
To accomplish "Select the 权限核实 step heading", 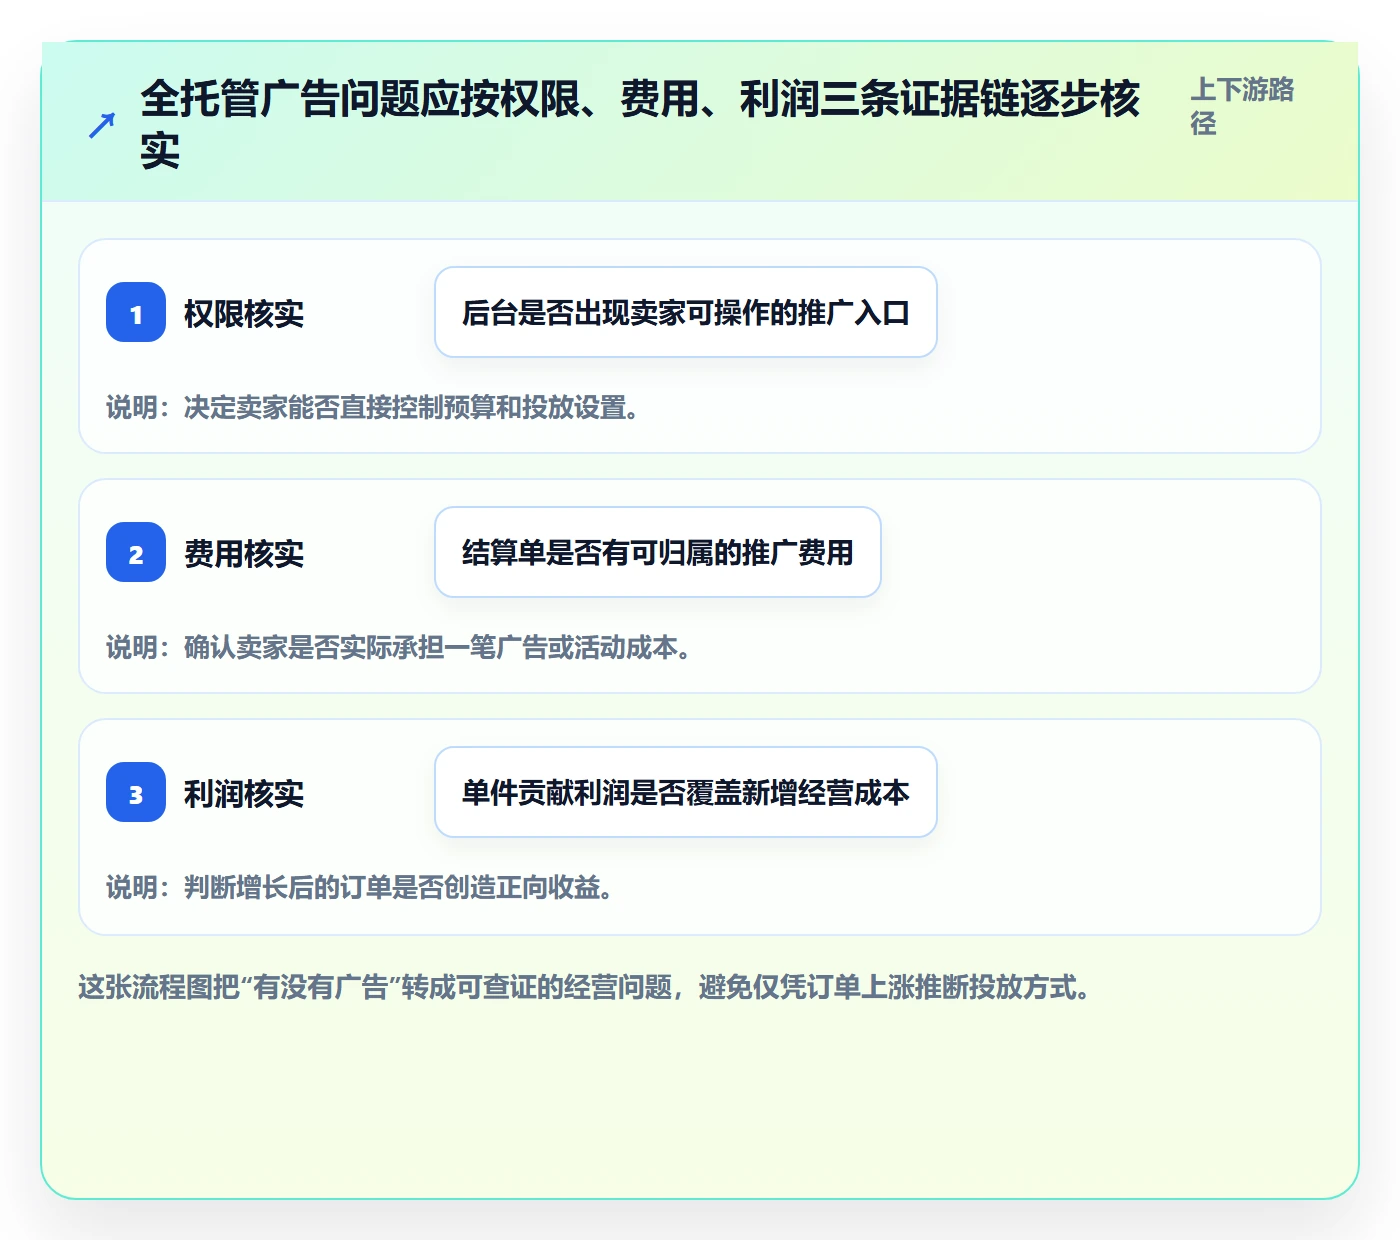I will (244, 313).
